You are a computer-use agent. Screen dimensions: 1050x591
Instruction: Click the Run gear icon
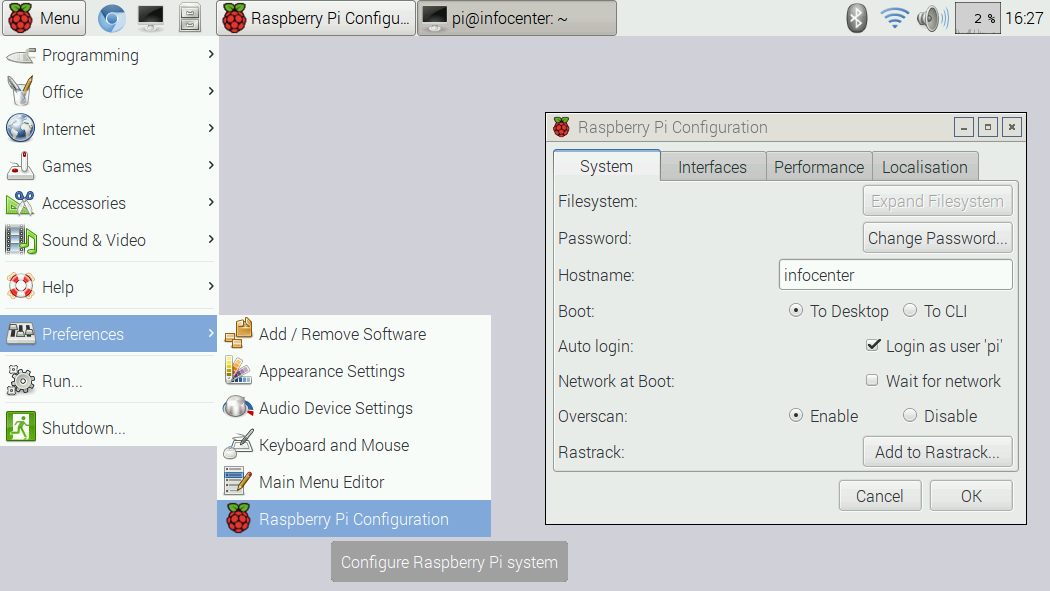pyautogui.click(x=21, y=381)
